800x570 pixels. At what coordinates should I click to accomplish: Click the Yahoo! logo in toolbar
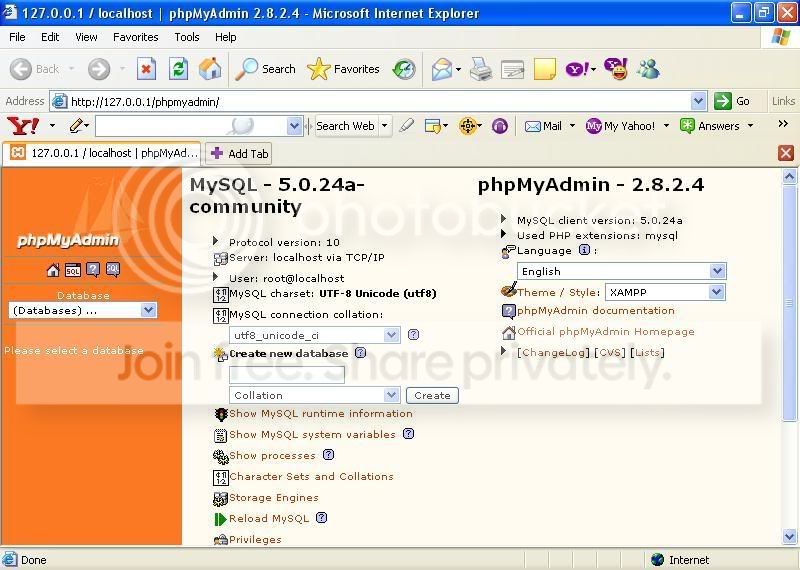(x=23, y=126)
